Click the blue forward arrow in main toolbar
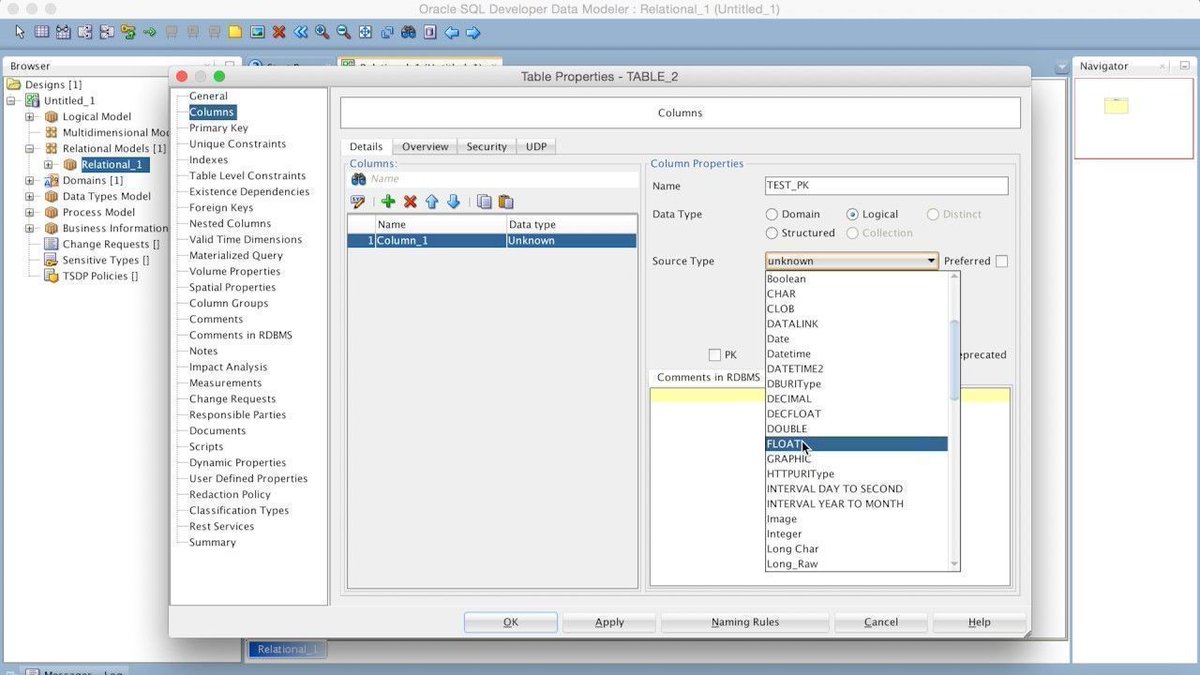Image resolution: width=1200 pixels, height=675 pixels. pyautogui.click(x=473, y=32)
